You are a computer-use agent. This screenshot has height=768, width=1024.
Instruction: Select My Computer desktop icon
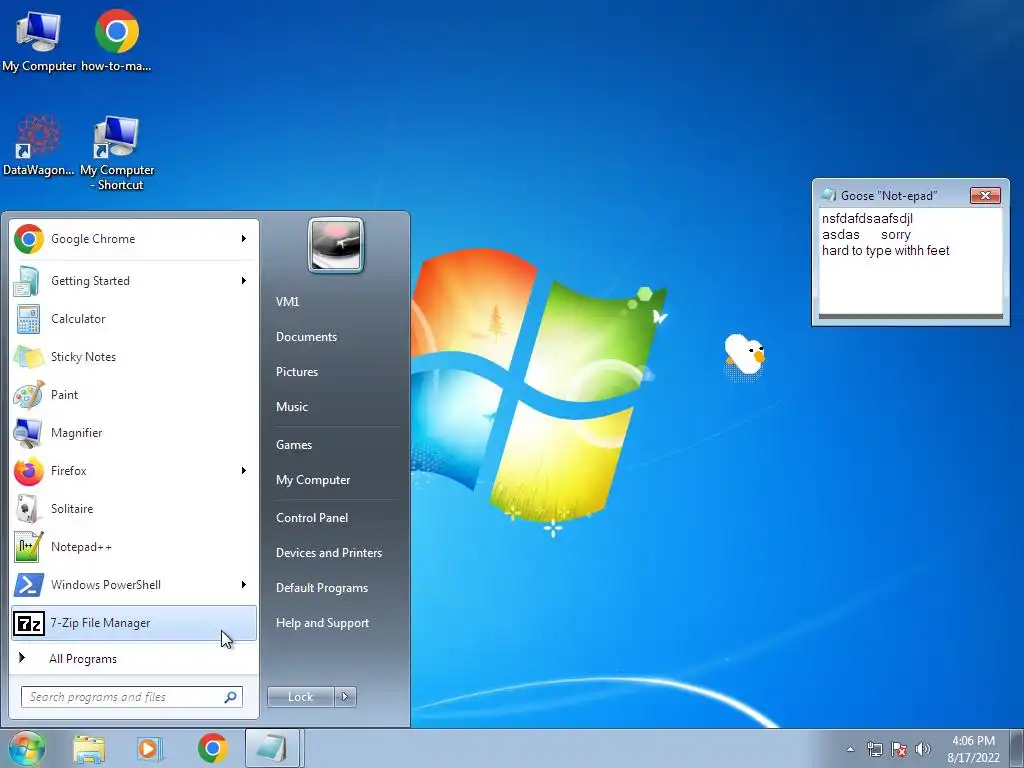tap(39, 40)
